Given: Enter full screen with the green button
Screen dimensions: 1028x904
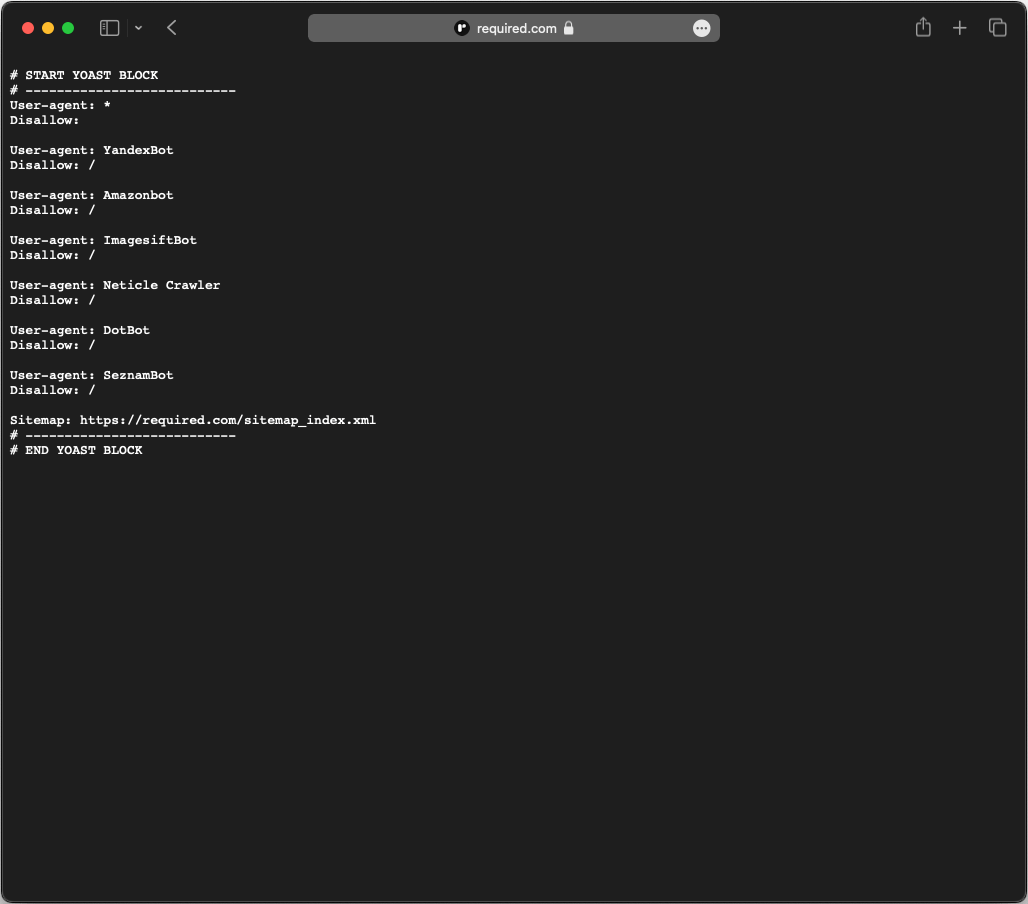Looking at the screenshot, I should pyautogui.click(x=68, y=28).
